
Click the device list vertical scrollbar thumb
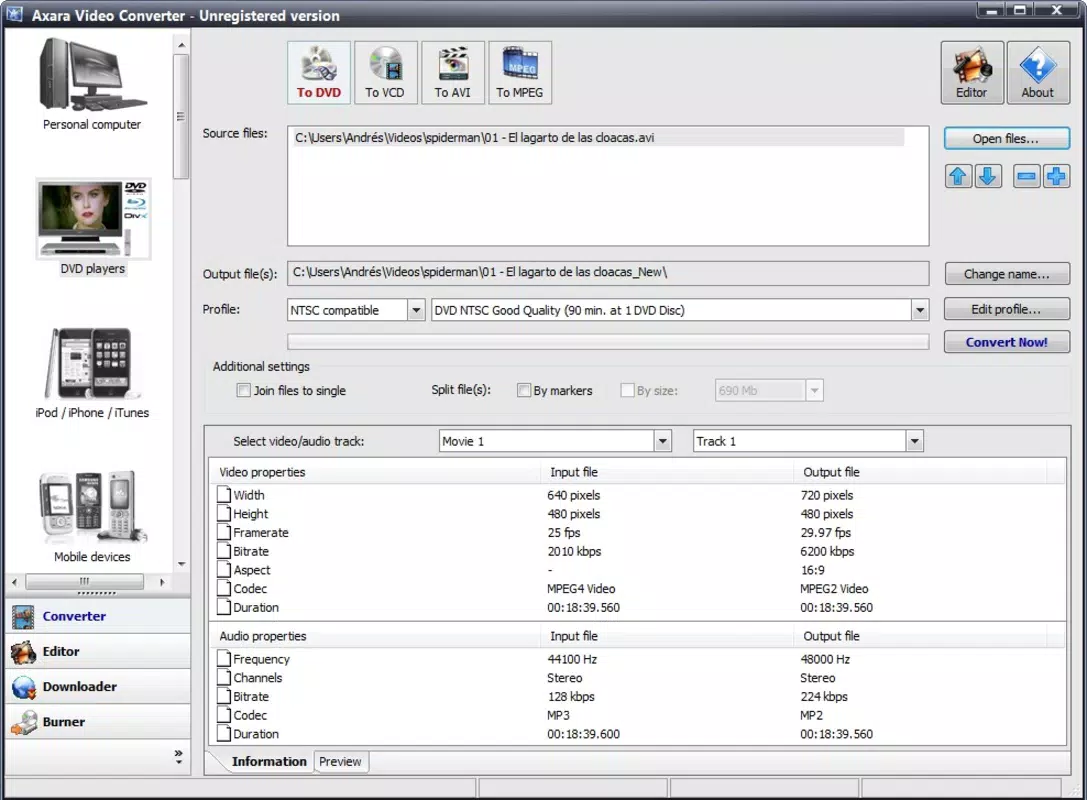(181, 116)
